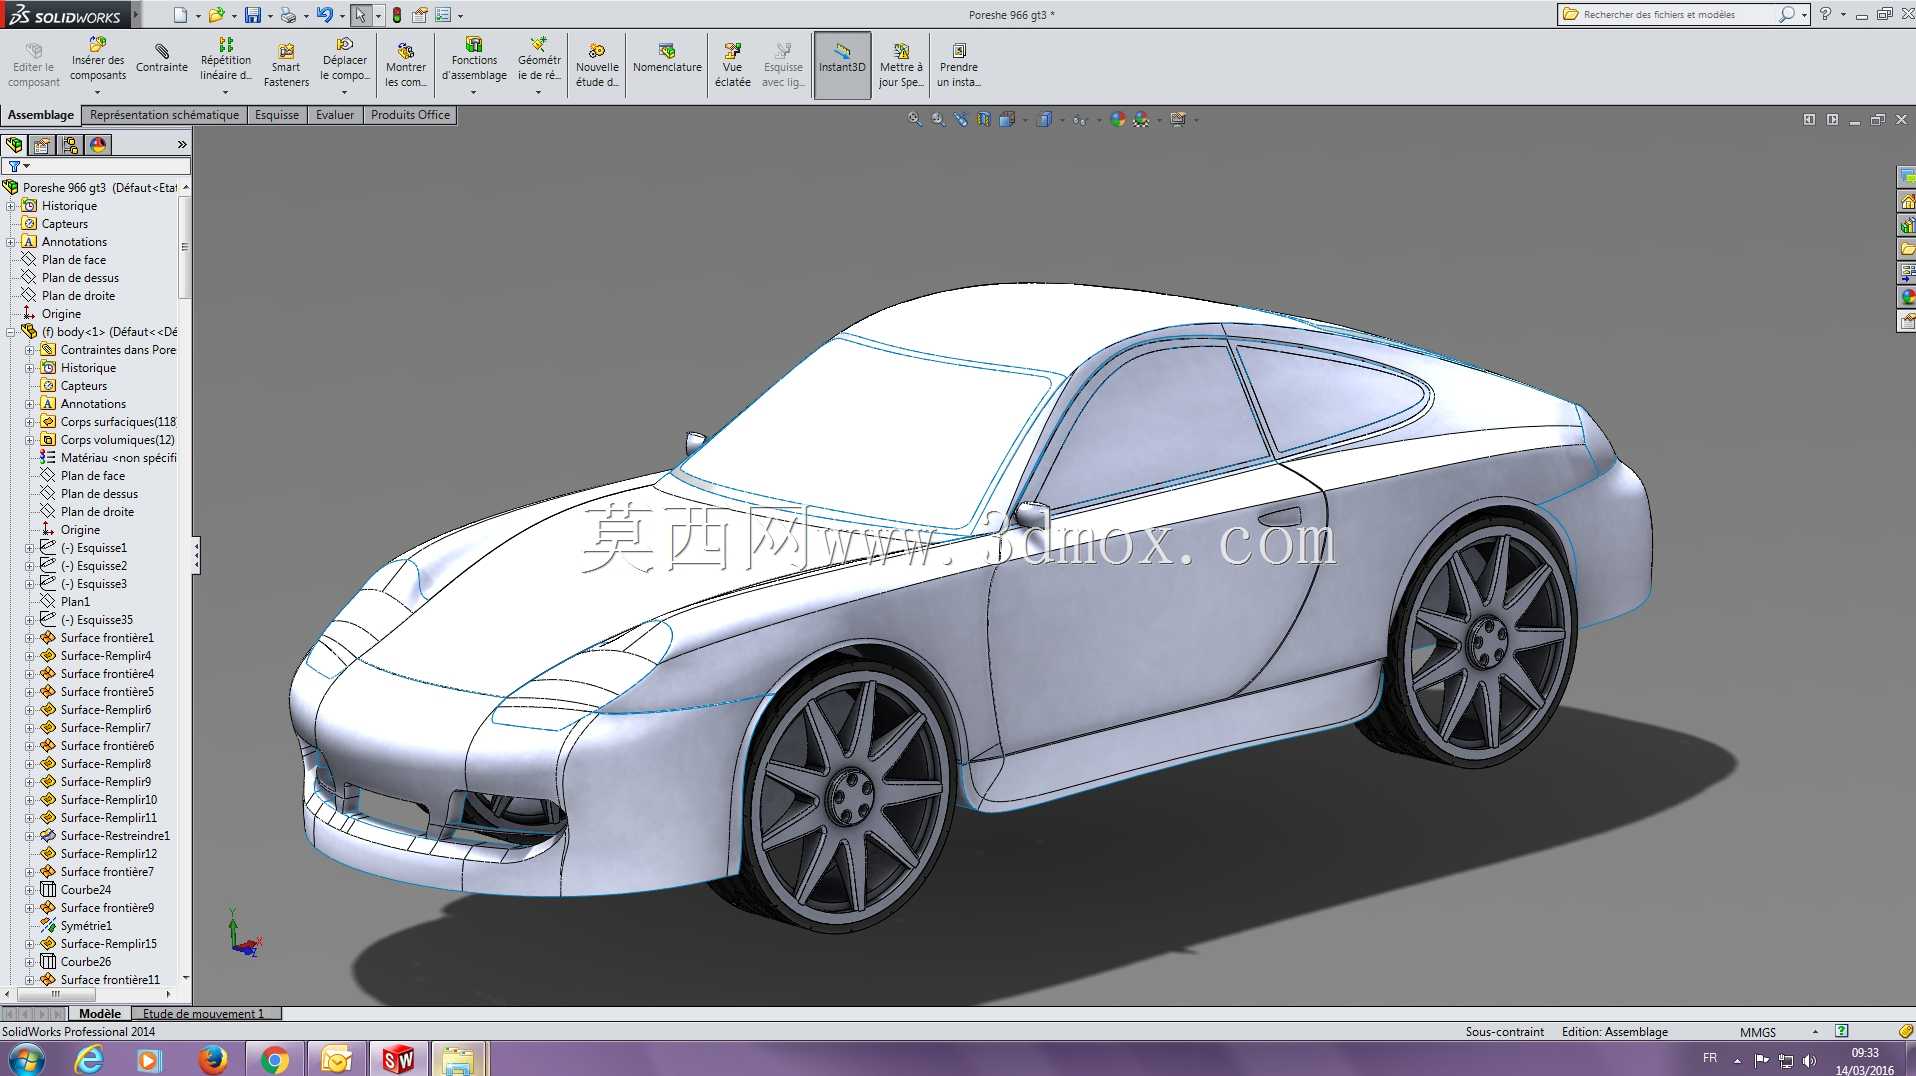Expand the Annotations node under Poreshe root
Viewport: 1916px width, 1076px height.
pos(11,242)
